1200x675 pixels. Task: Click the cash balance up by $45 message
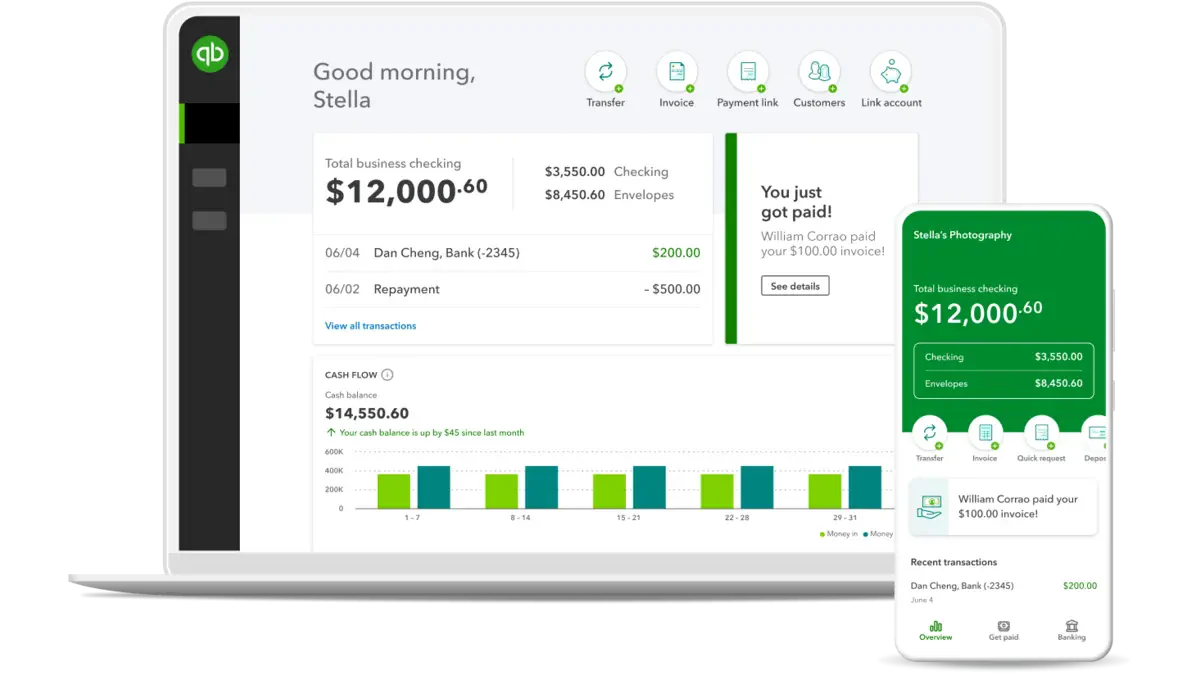[425, 433]
